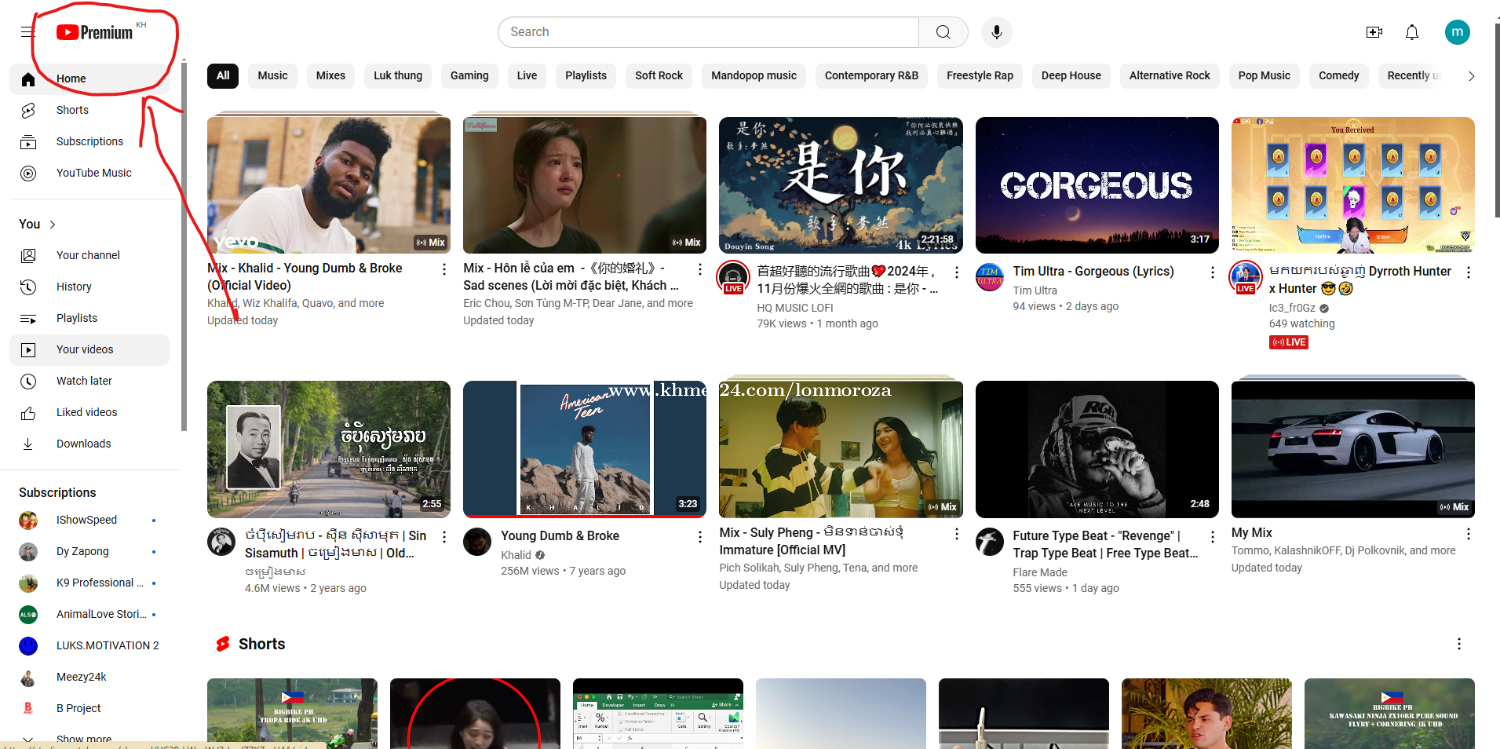Expand the You section chevron
Image resolution: width=1500 pixels, height=749 pixels.
[53, 224]
